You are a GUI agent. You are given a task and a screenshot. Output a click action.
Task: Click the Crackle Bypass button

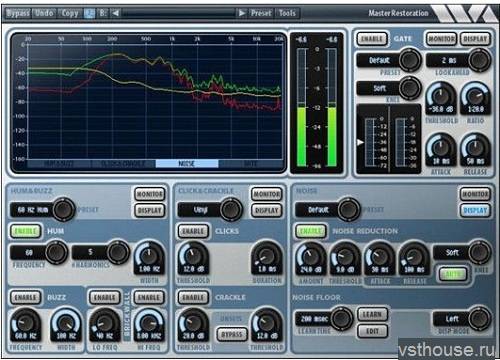(x=232, y=334)
